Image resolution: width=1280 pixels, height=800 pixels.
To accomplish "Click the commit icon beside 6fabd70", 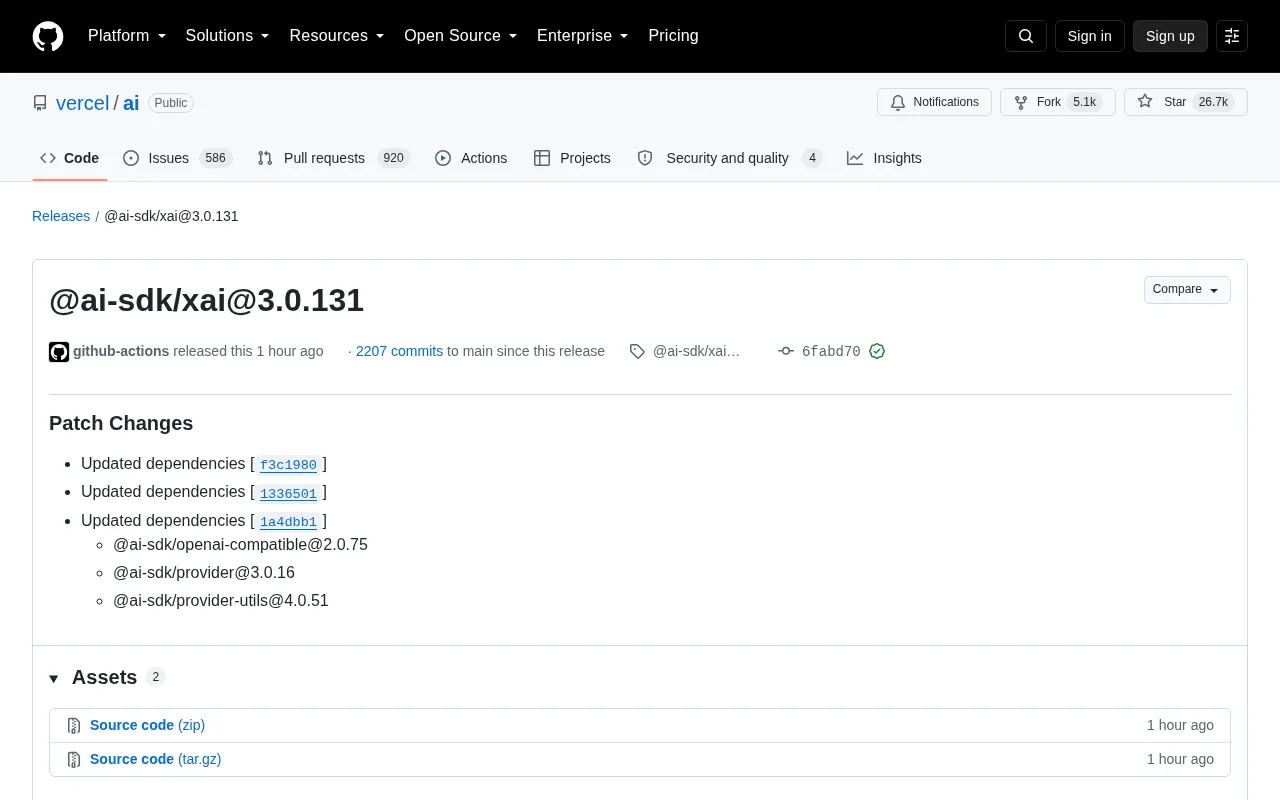I will click(786, 351).
